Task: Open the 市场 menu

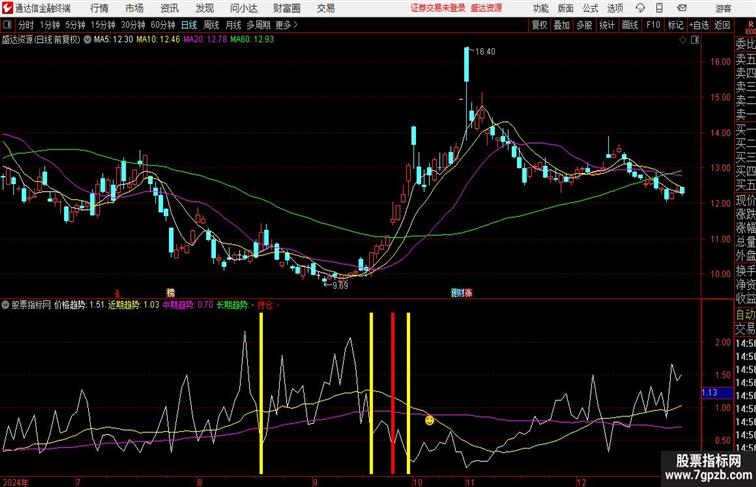Action: pos(134,8)
